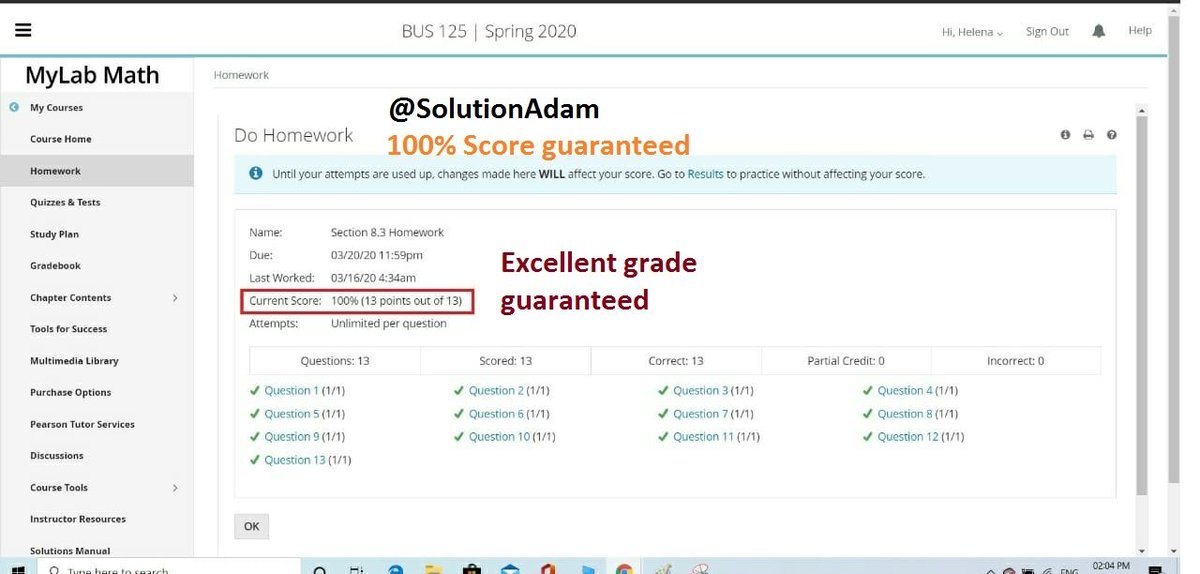
Task: Click the inner panel scrollbar up arrow
Action: click(x=1142, y=109)
